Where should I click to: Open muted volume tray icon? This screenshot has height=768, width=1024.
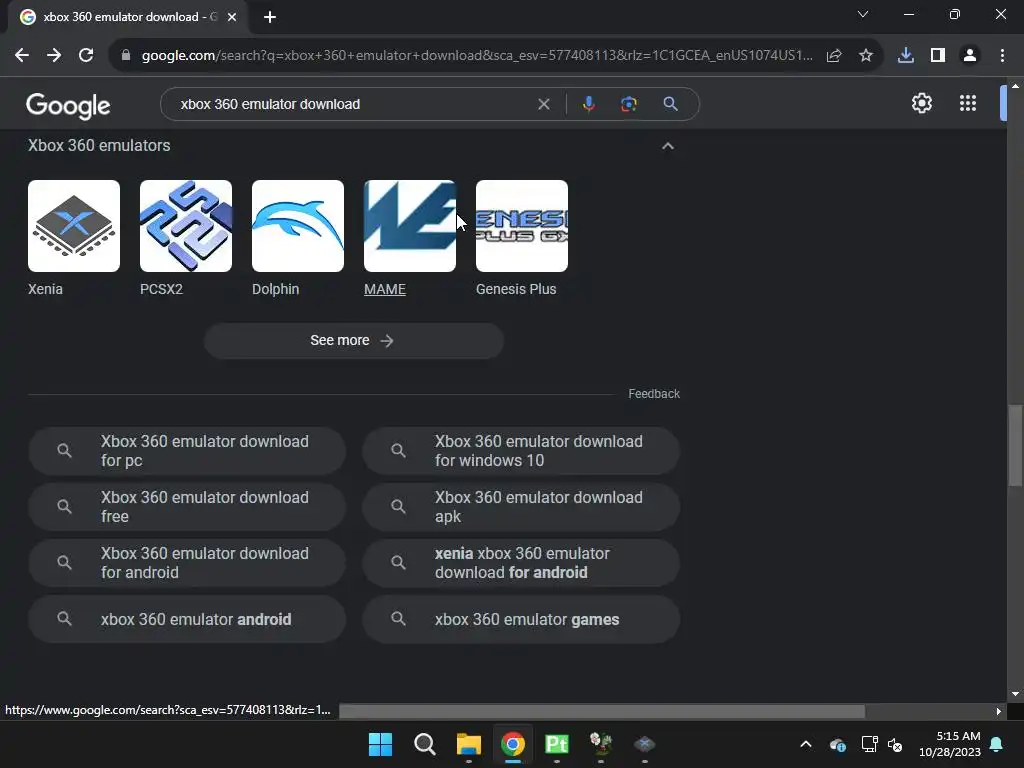coord(895,744)
